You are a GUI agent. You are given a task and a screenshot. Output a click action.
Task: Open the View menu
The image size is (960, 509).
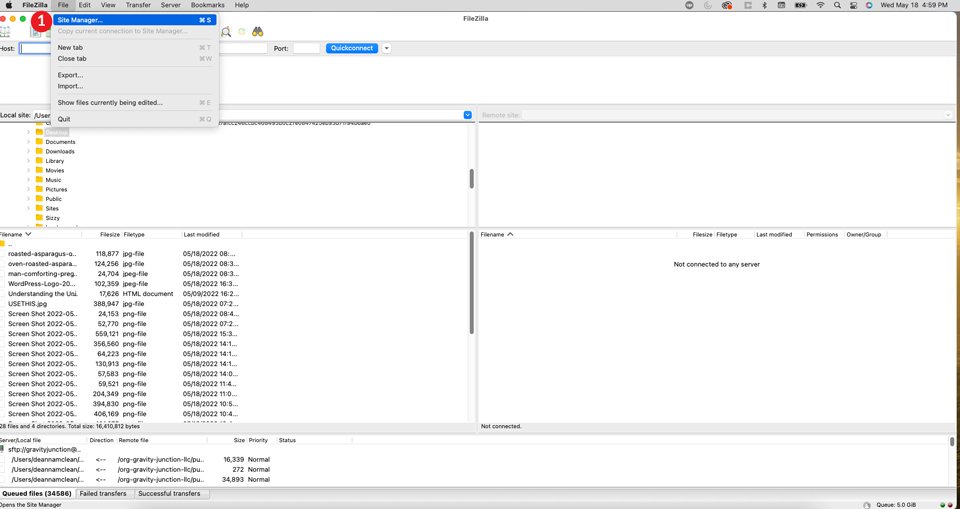click(108, 5)
